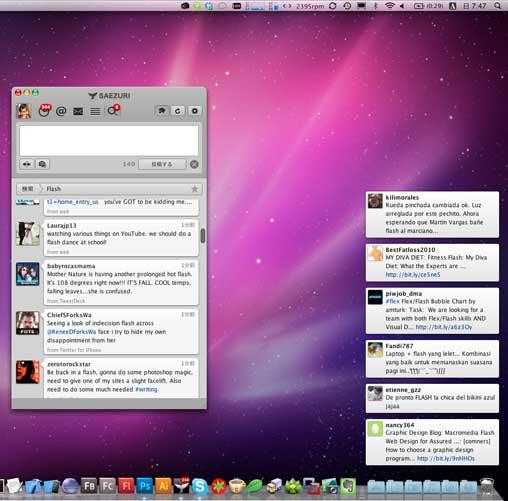
Task: Open the bit.ly/ce5ne5 link in the BestFatloss2010 notification
Action: click(x=413, y=275)
